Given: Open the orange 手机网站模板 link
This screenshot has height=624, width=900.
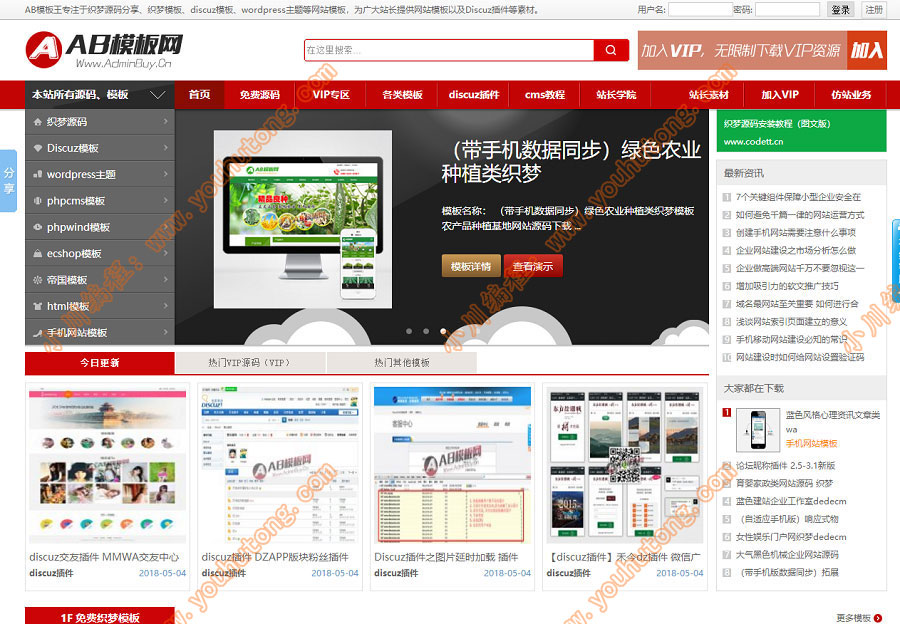Looking at the screenshot, I should 812,443.
